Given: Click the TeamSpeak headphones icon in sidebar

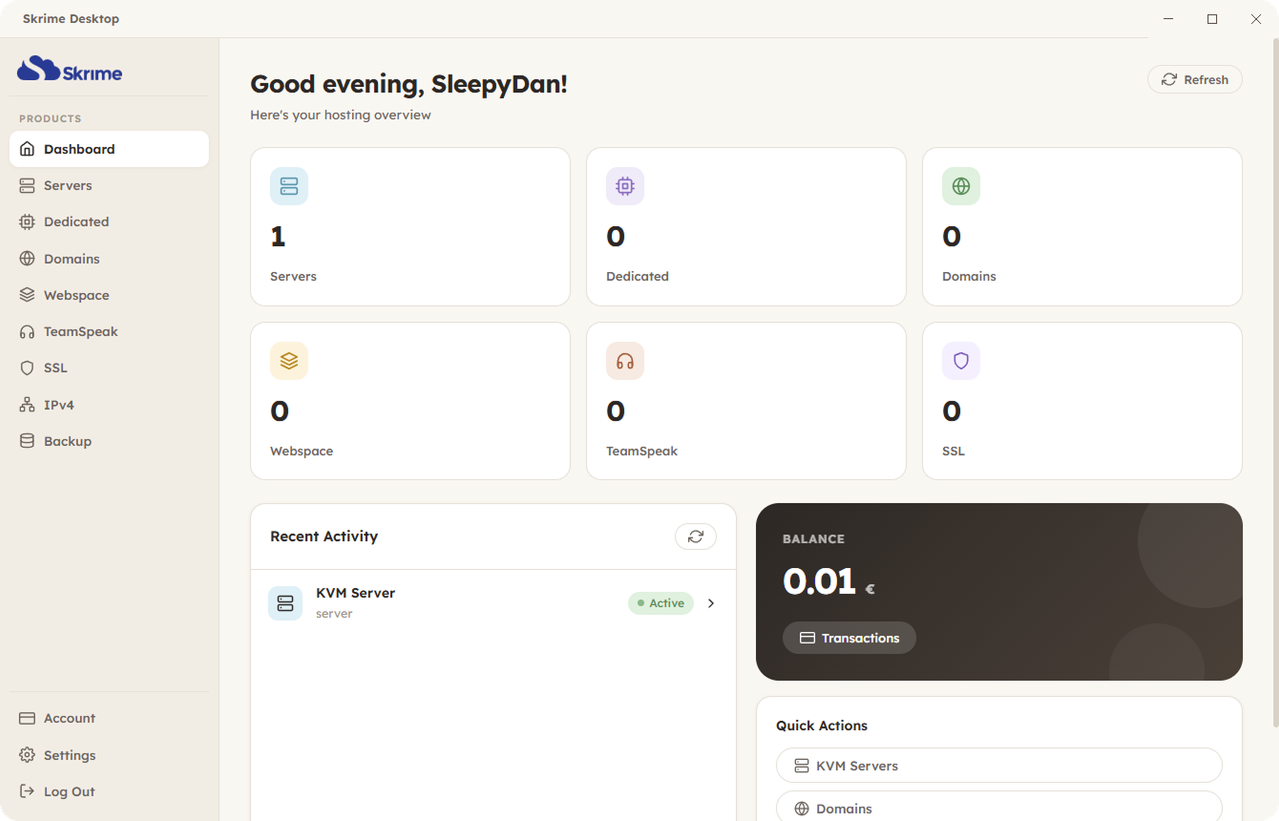Looking at the screenshot, I should click(27, 332).
